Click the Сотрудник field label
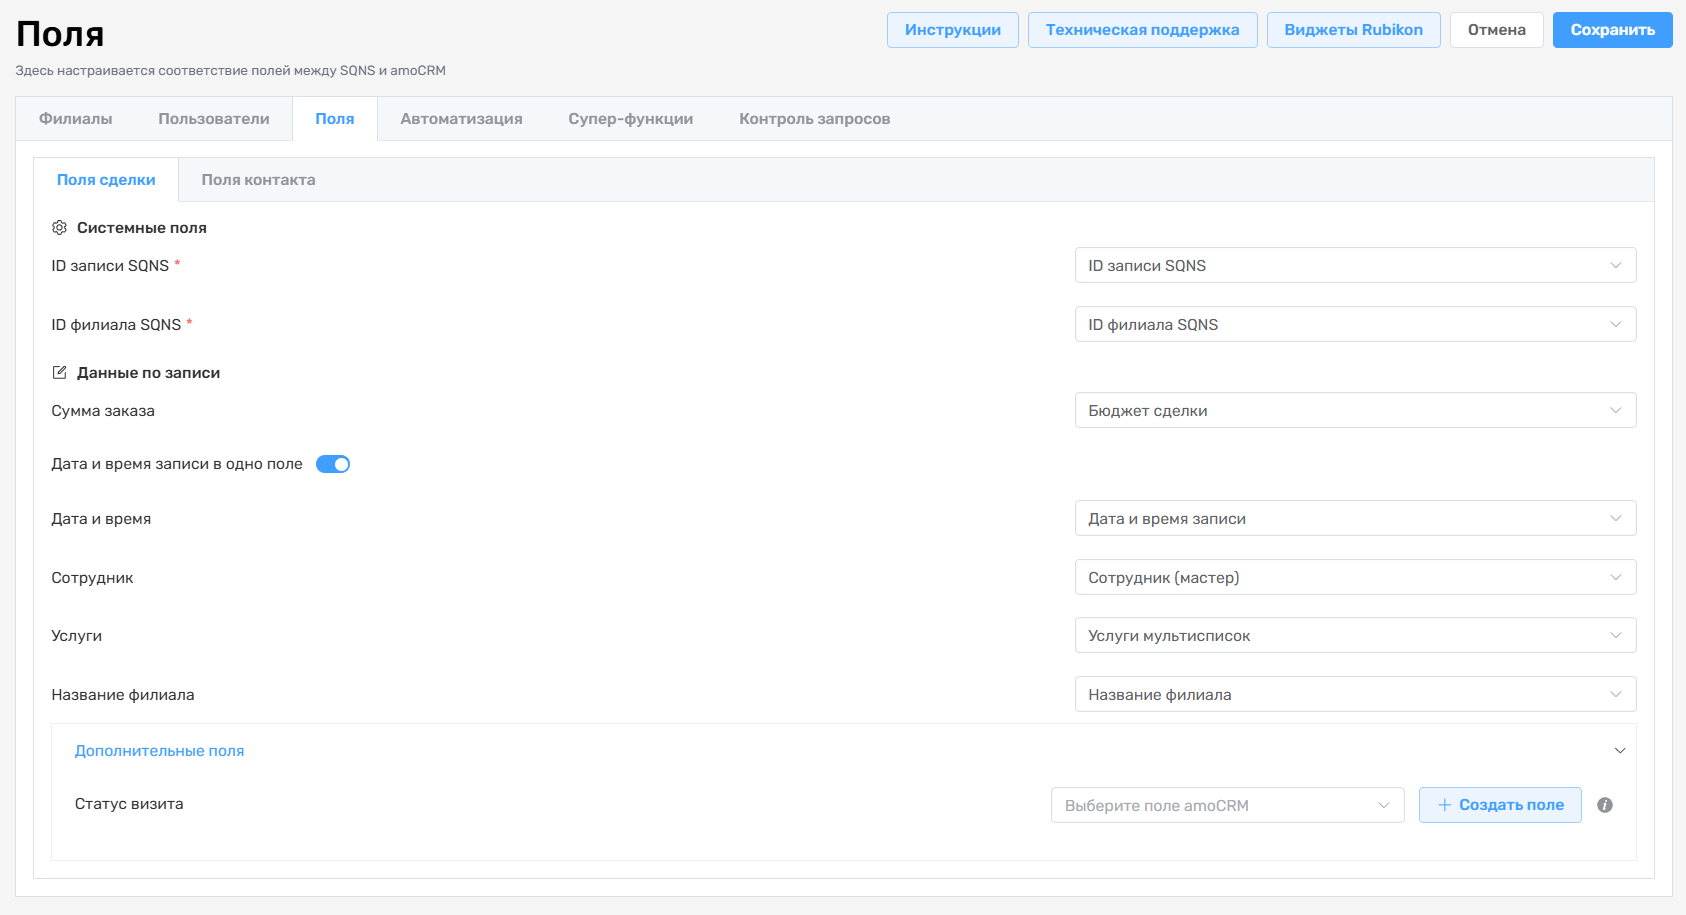The width and height of the screenshot is (1686, 915). (92, 578)
